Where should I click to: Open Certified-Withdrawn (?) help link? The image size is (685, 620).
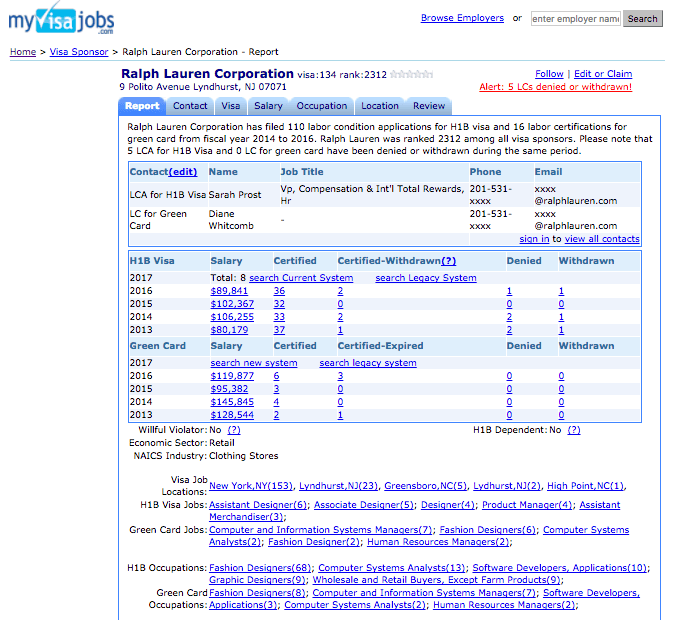point(448,261)
